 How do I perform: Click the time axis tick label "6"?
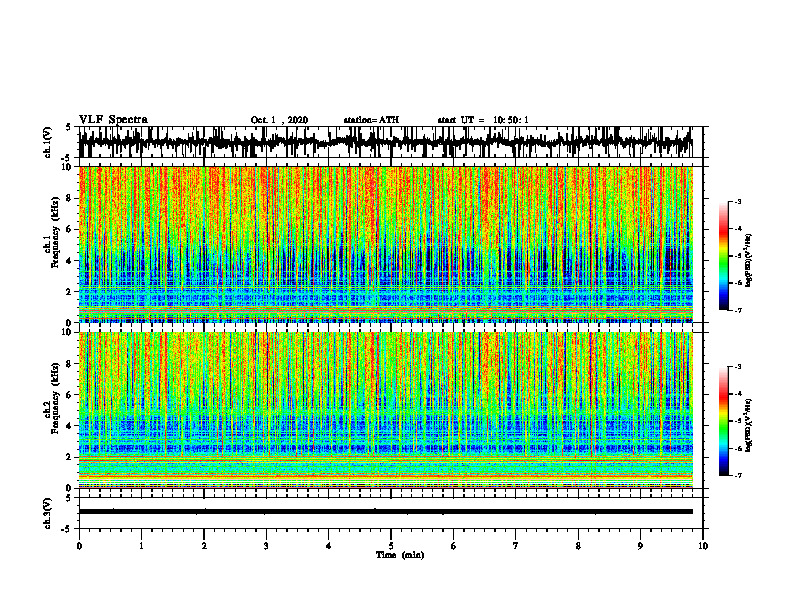(454, 546)
